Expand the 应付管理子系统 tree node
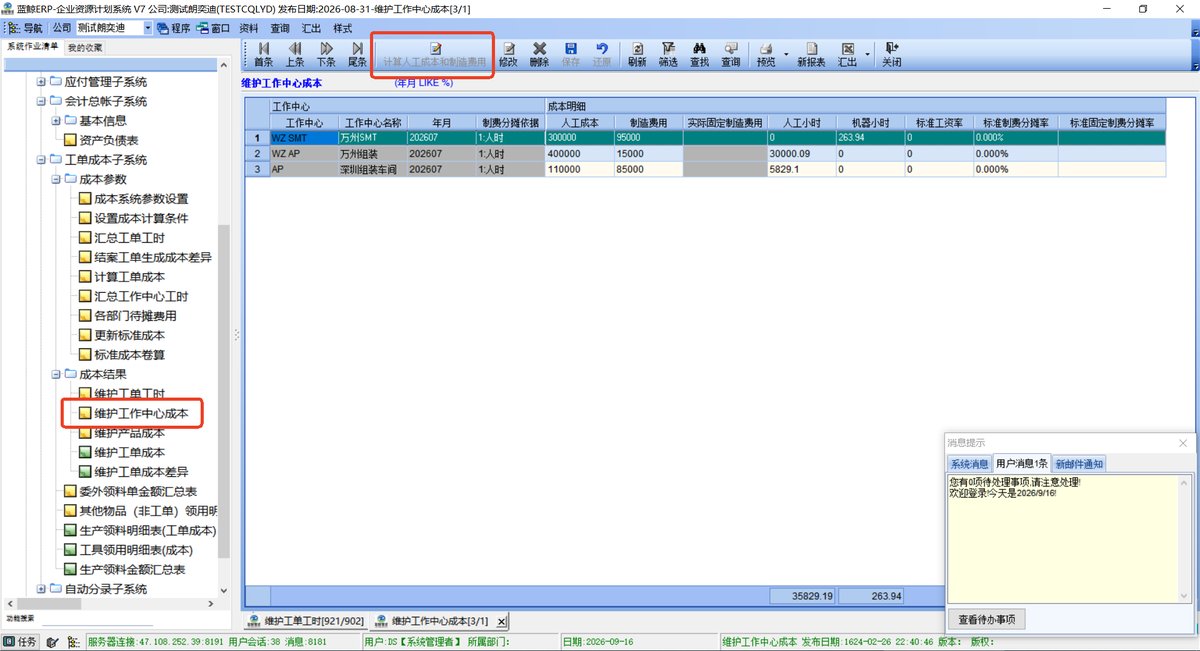This screenshot has width=1200, height=651. (41, 82)
